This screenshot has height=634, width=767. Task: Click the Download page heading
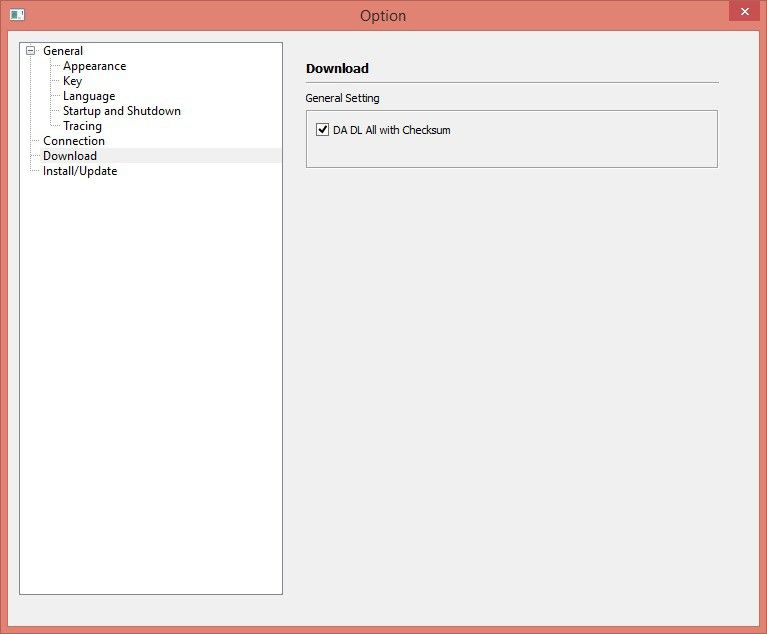[x=337, y=68]
